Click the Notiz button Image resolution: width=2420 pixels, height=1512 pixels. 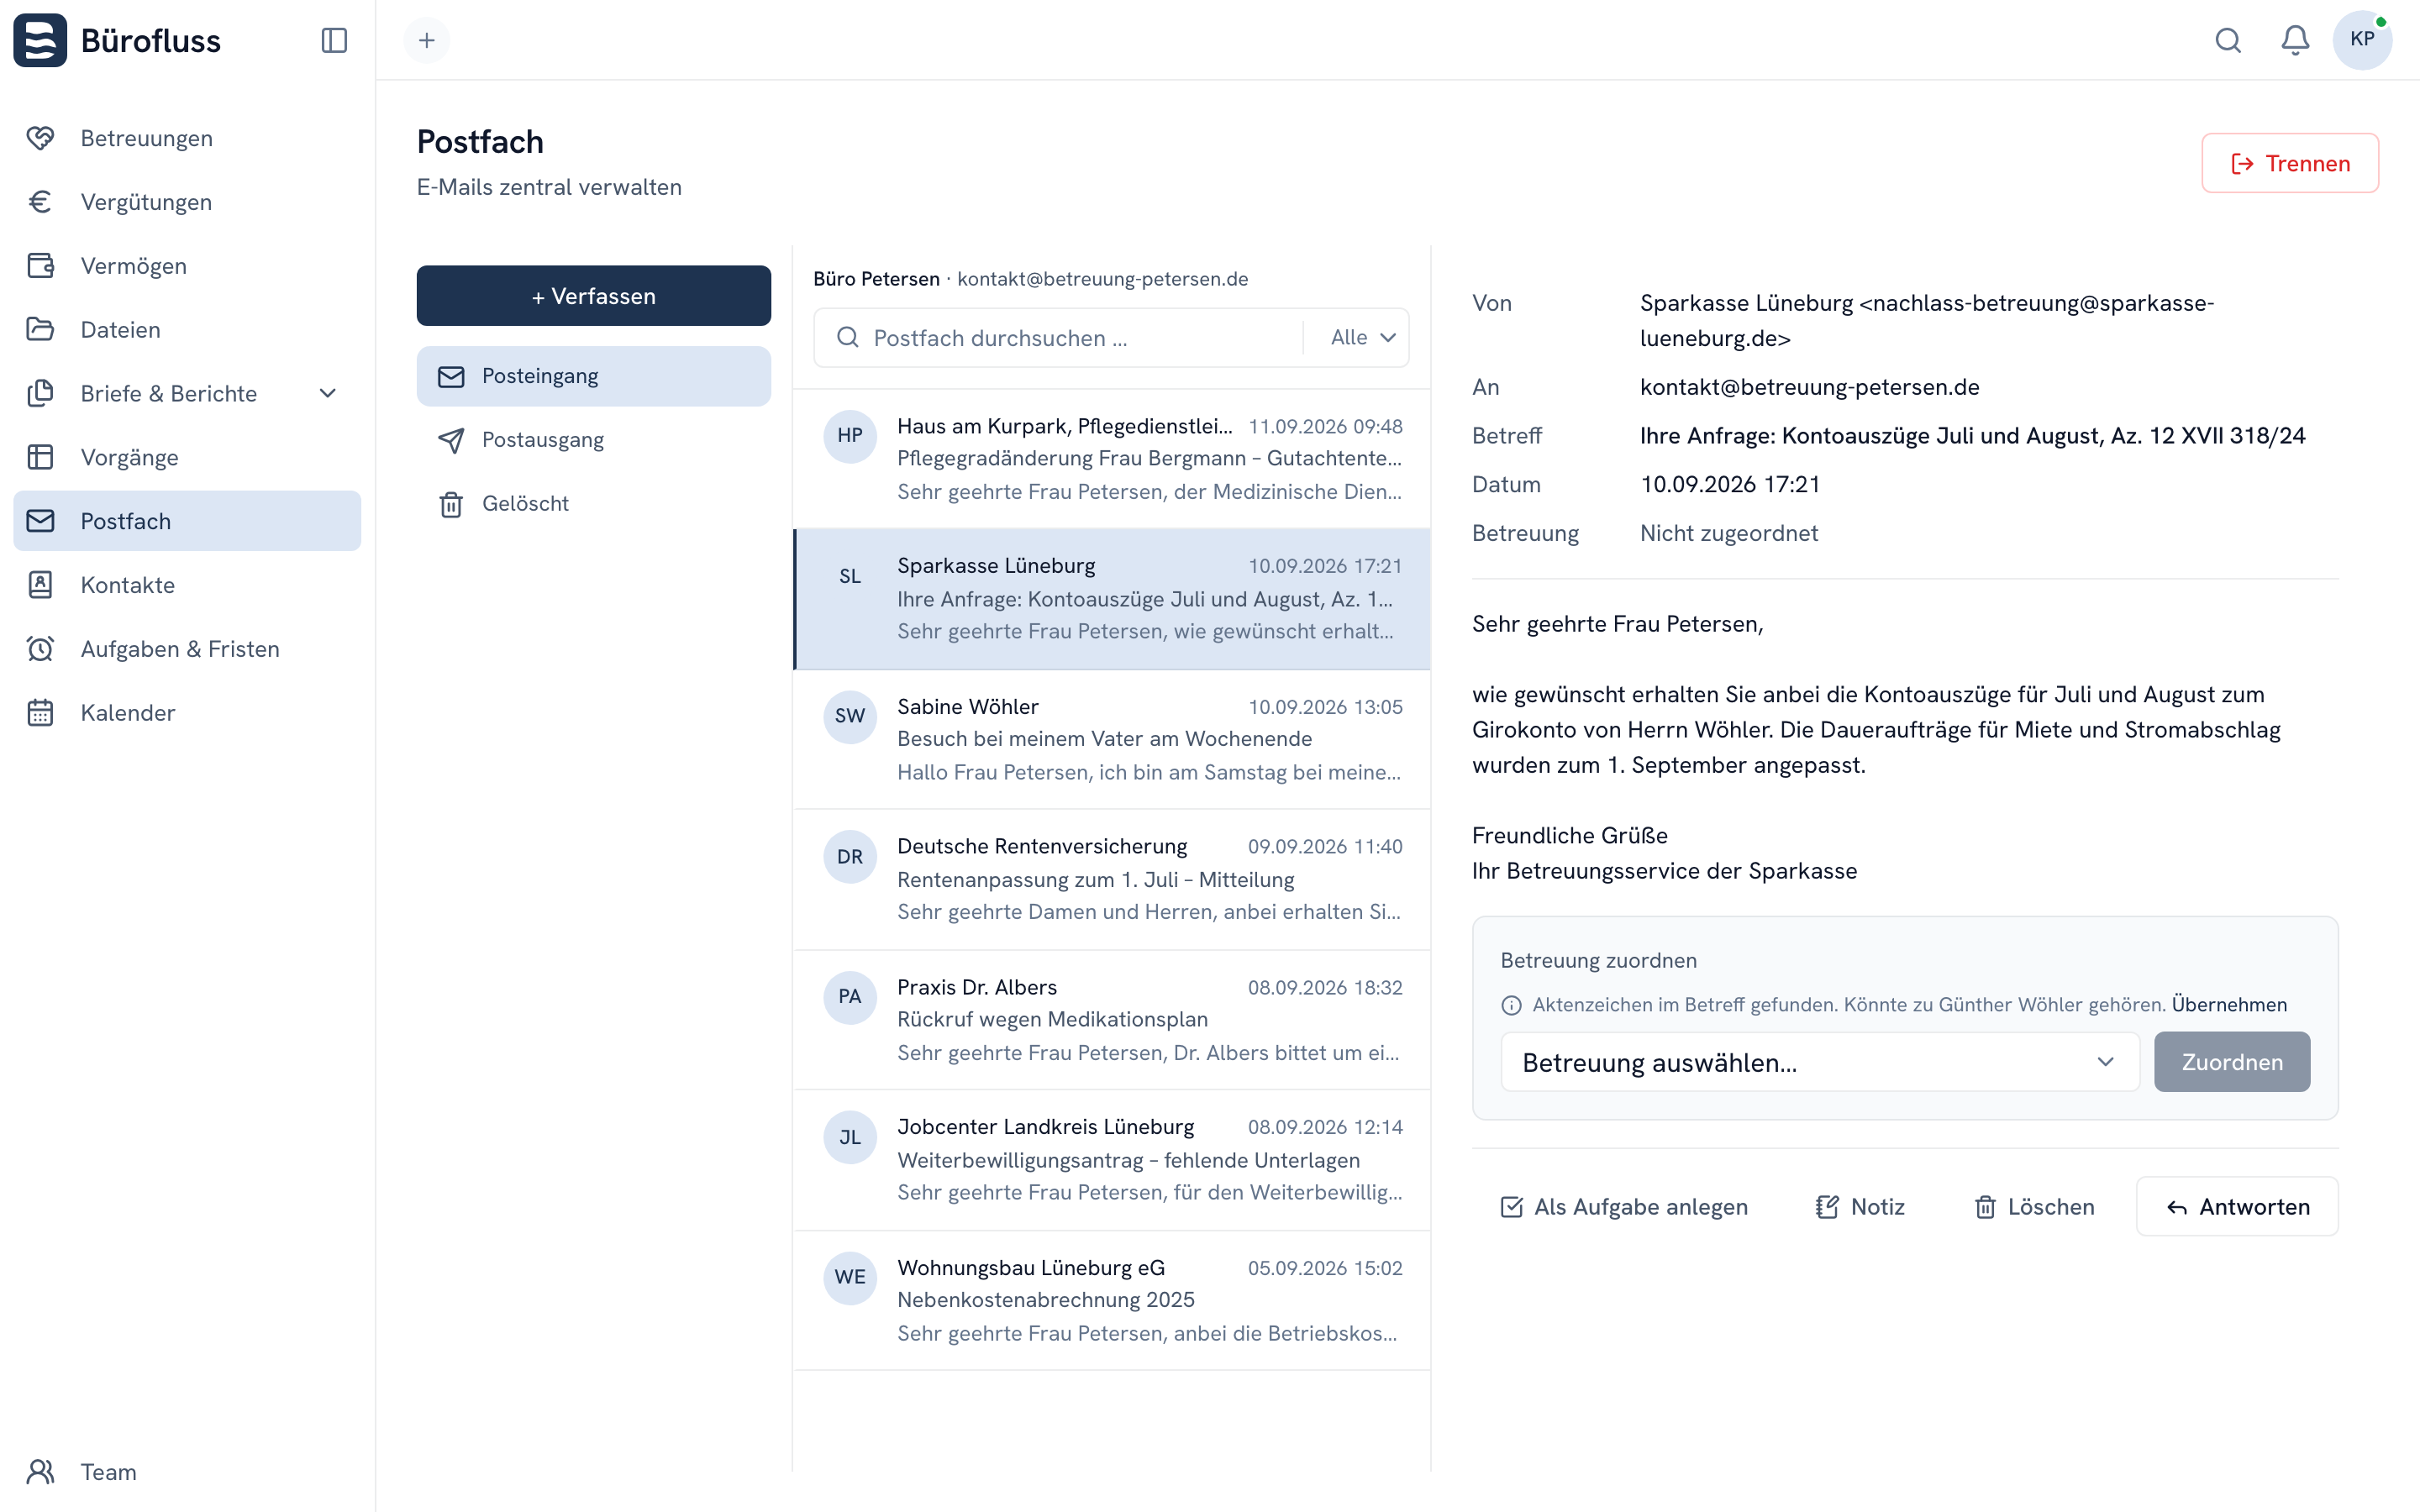point(1860,1207)
